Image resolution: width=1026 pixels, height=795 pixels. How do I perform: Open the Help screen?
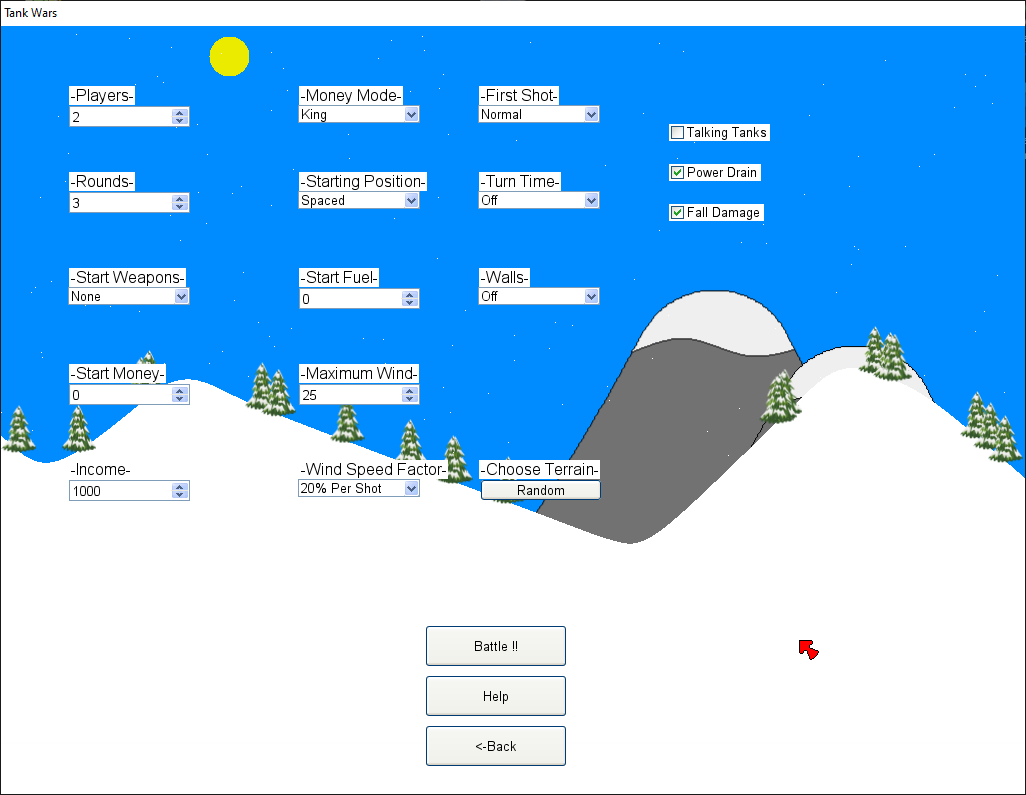(495, 696)
